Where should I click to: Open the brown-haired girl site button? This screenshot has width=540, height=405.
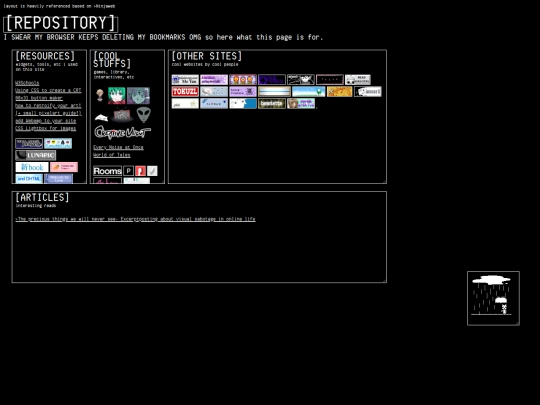point(301,103)
